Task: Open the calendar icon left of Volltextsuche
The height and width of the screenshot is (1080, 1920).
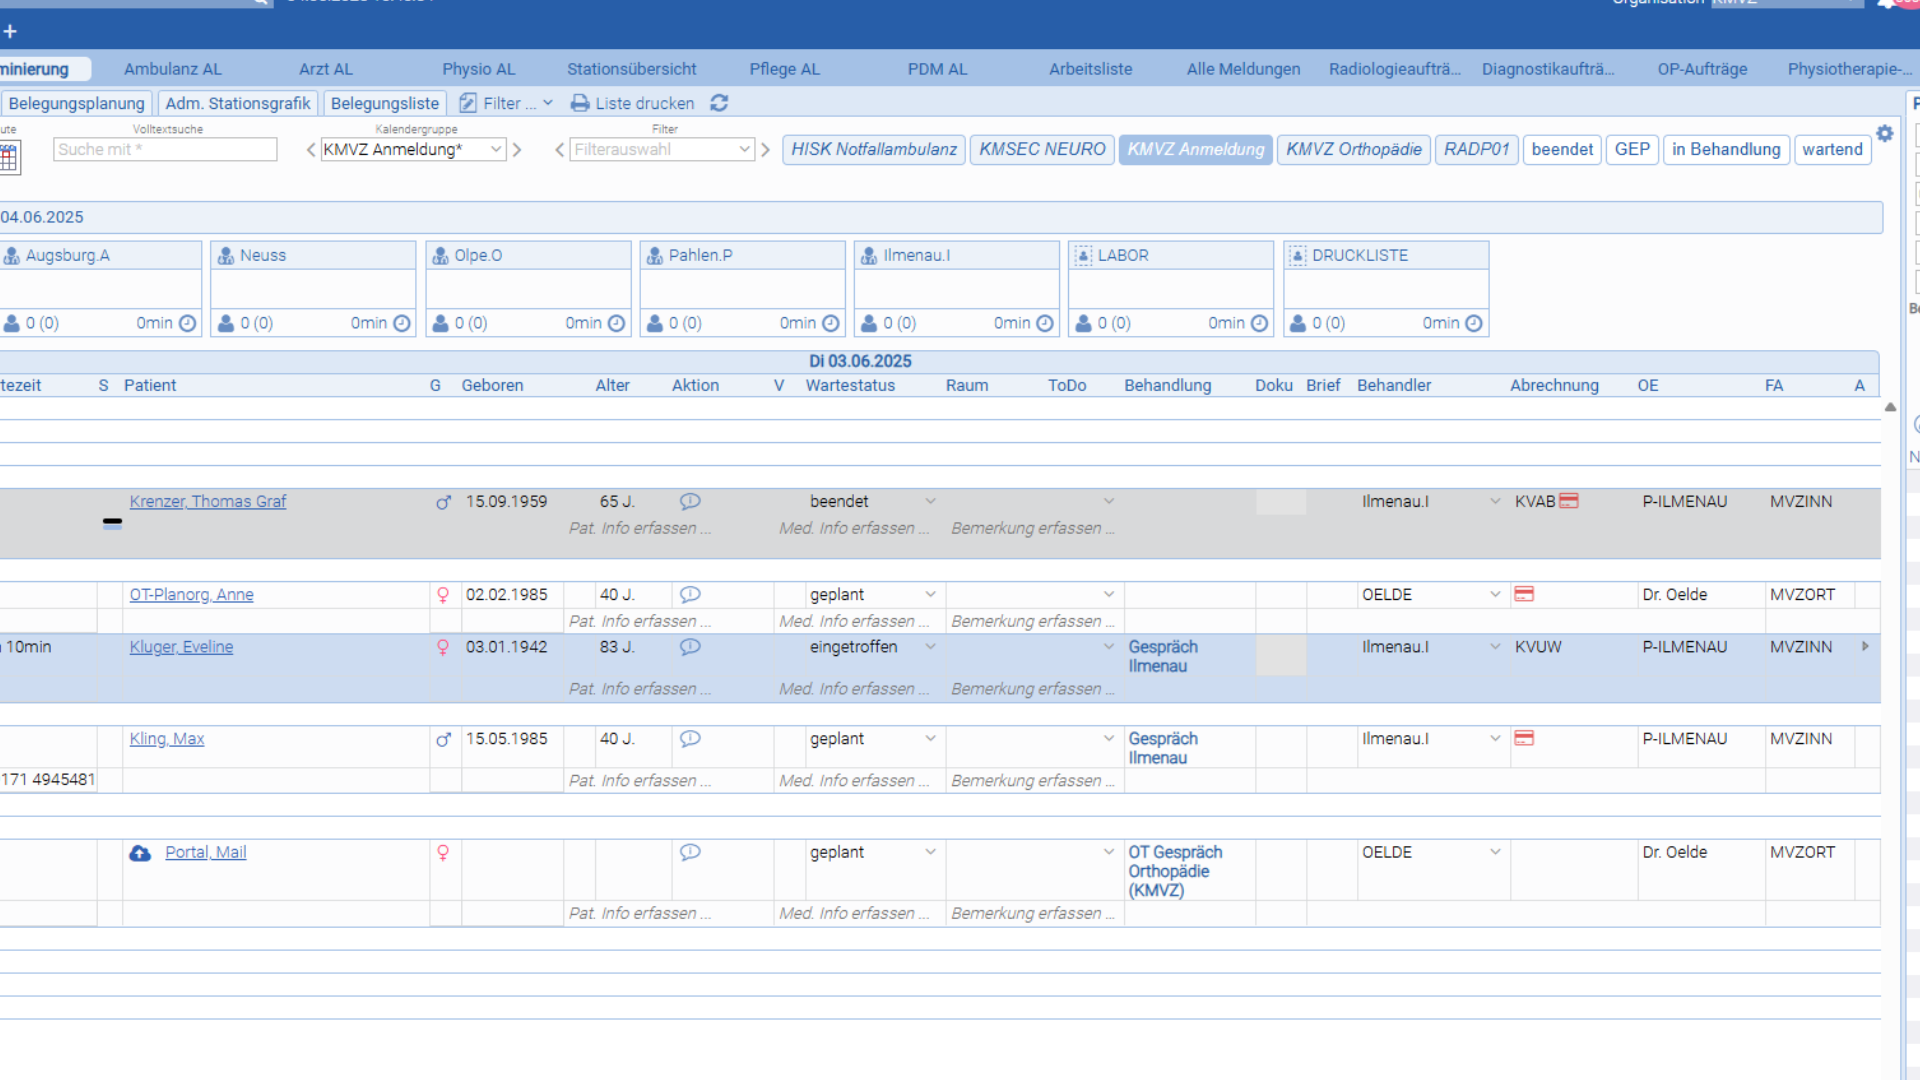Action: 9,156
